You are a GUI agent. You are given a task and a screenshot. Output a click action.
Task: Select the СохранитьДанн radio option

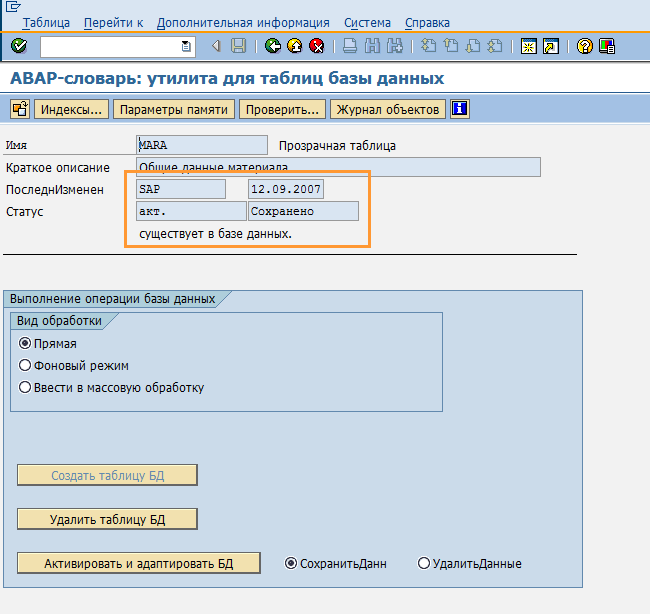coord(291,563)
